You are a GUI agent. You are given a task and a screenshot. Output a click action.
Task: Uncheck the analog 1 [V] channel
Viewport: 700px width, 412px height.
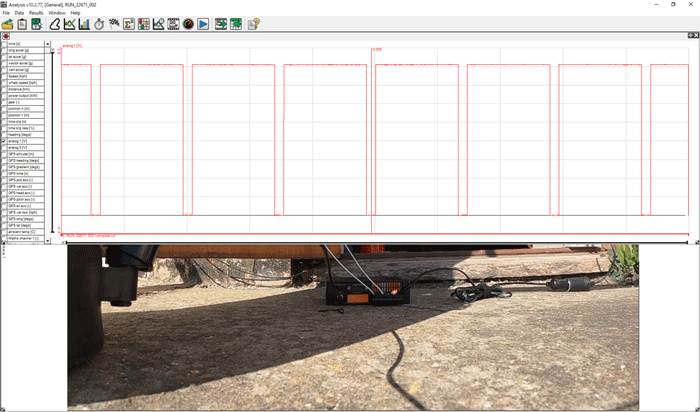(3, 141)
